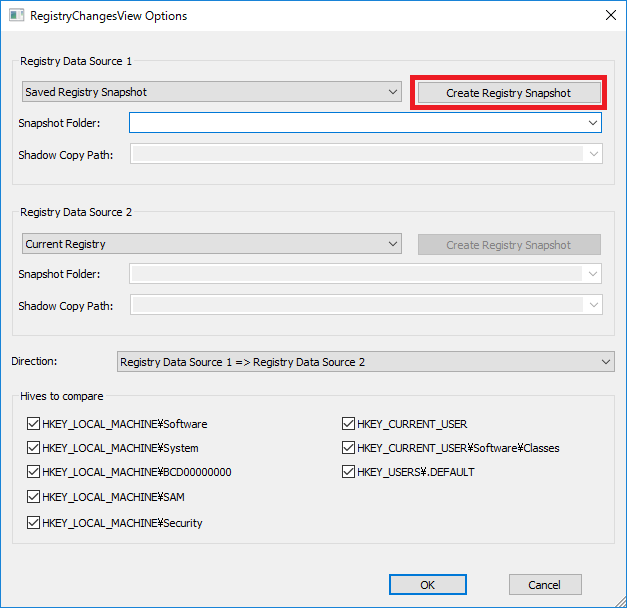The height and width of the screenshot is (608, 627).
Task: Expand the Snapshot Folder dropdown arrow for Source 1
Action: point(593,123)
